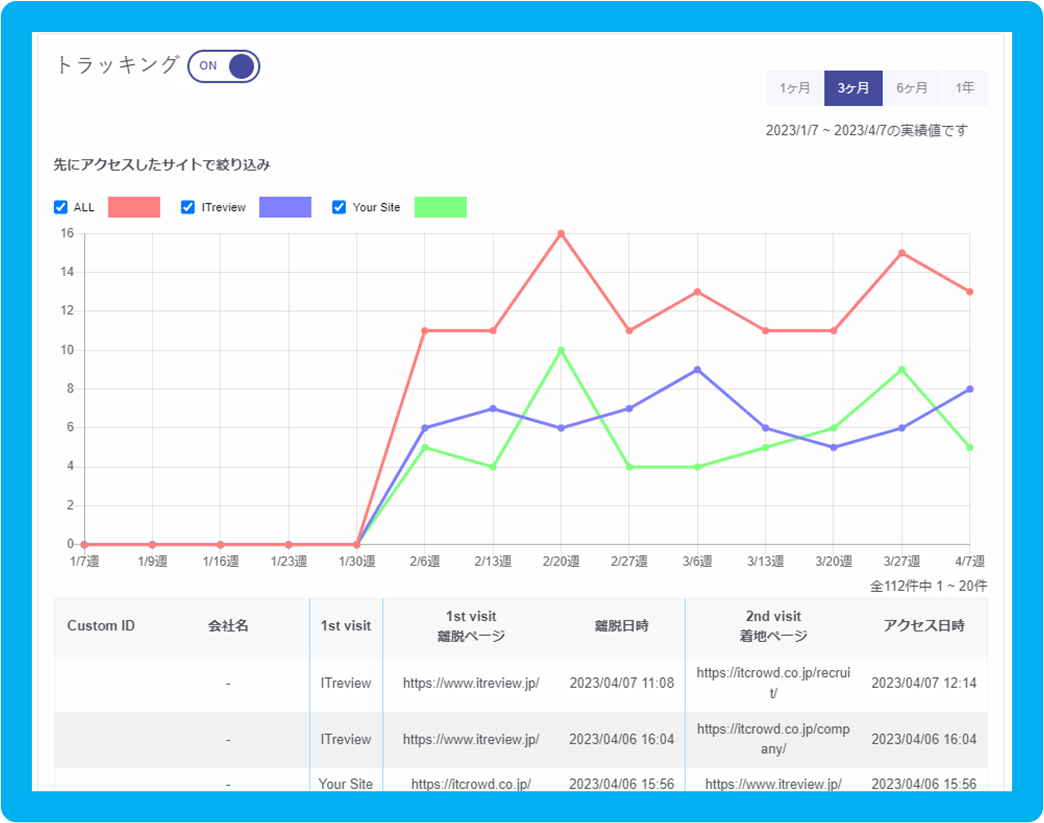Open the itcrowd.co.jp/recruit/ landing page link
This screenshot has width=1044, height=823.
[x=772, y=683]
